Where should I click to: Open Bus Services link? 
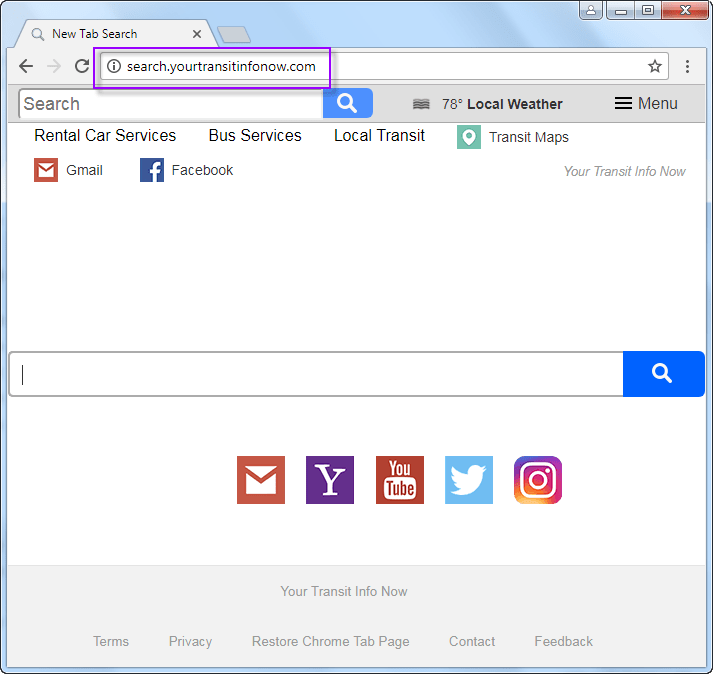[255, 136]
